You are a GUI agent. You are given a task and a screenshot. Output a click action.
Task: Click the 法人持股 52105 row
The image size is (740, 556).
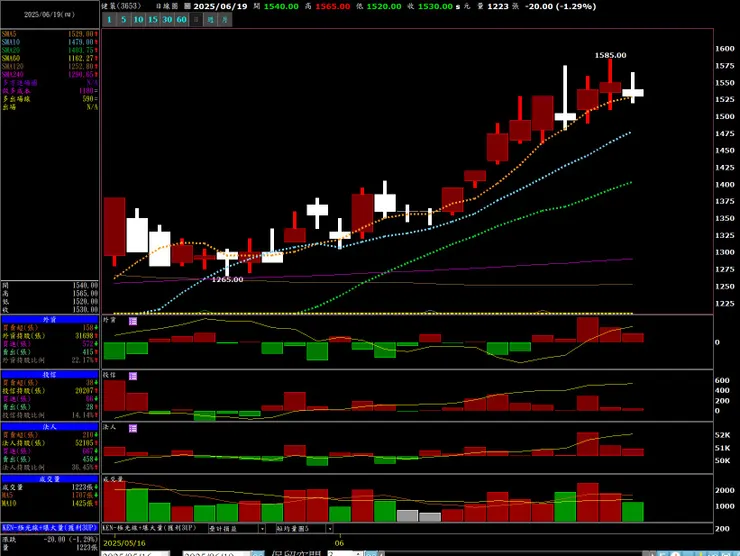click(x=50, y=443)
